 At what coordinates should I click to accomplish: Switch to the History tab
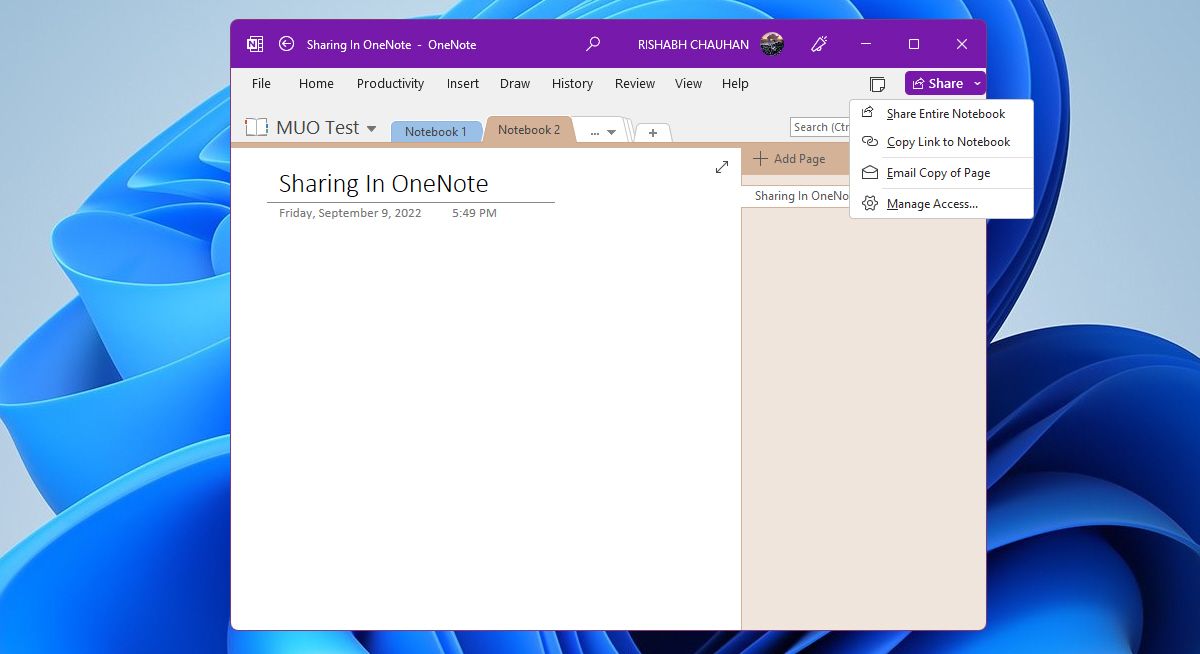tap(572, 83)
